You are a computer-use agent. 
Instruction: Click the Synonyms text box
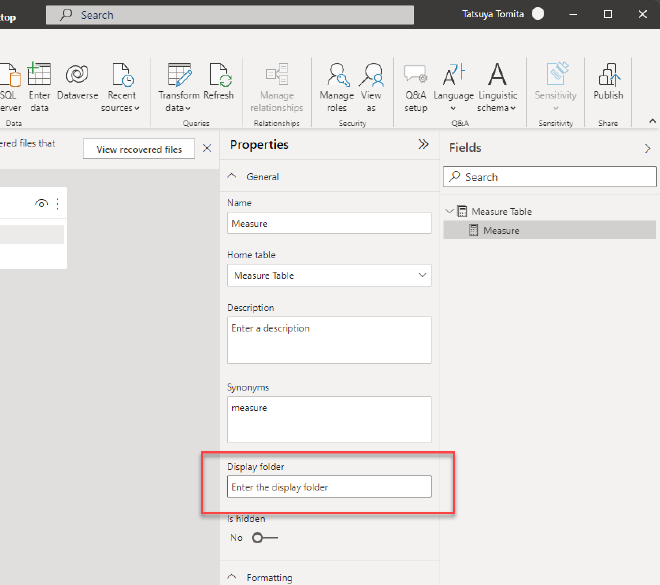click(329, 419)
